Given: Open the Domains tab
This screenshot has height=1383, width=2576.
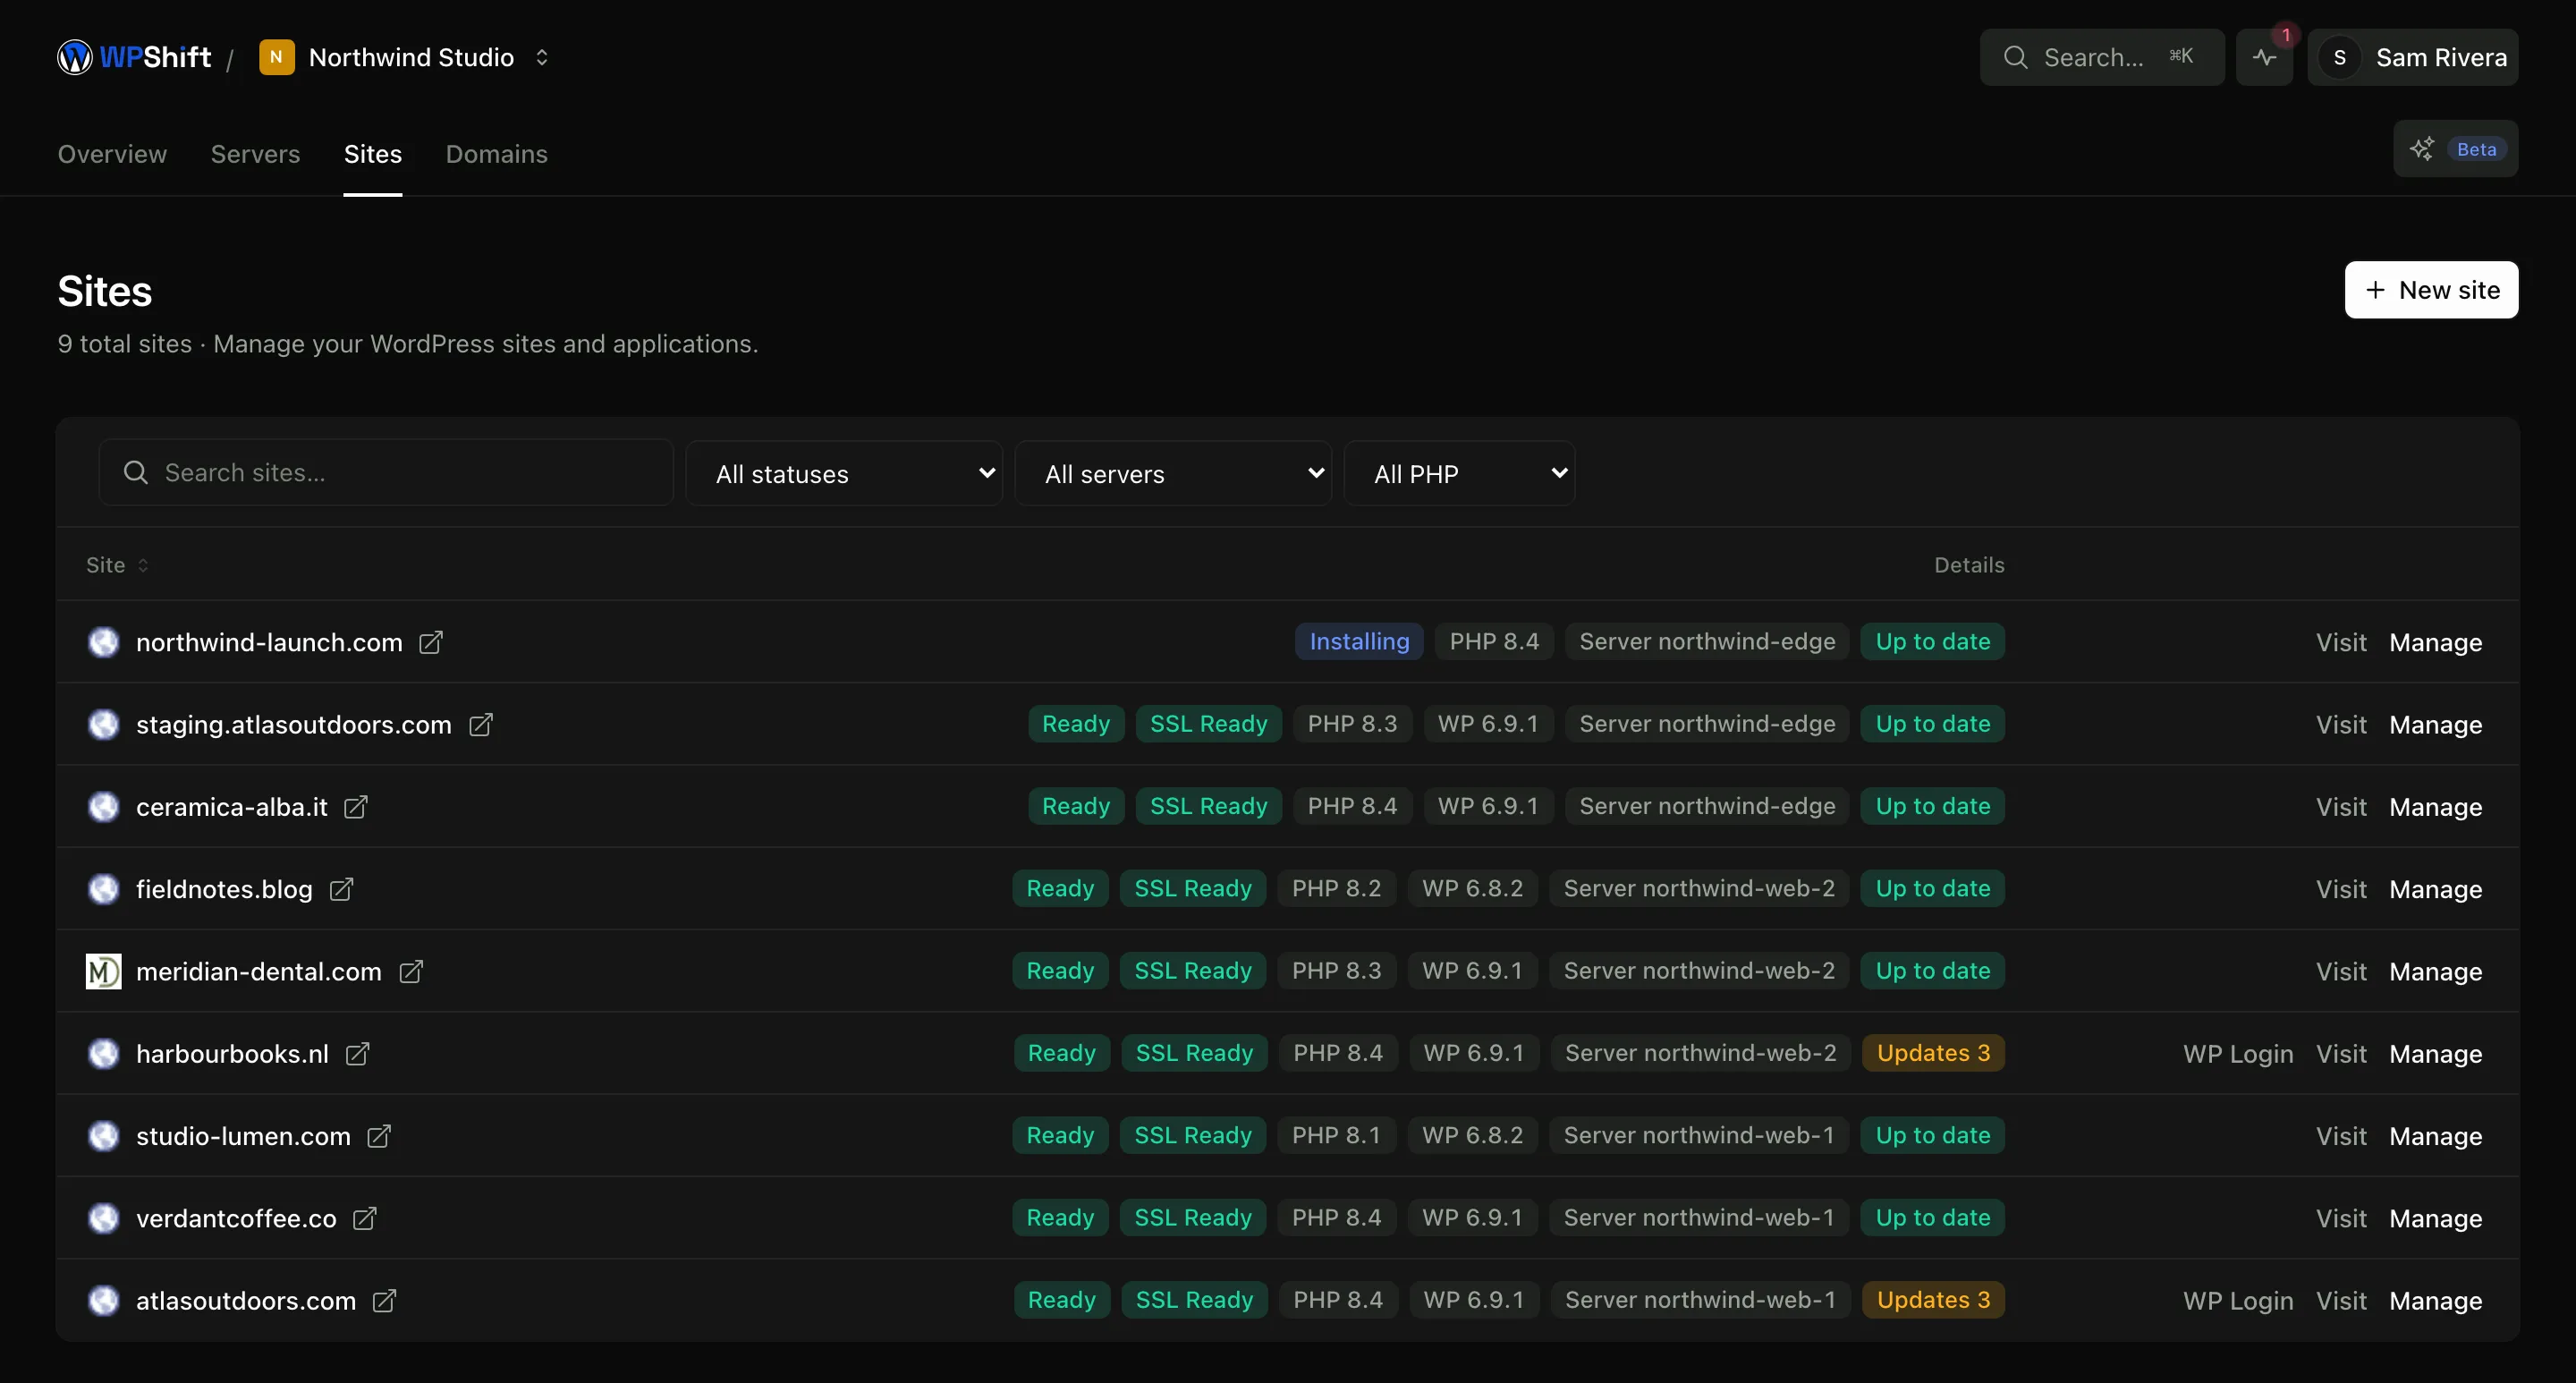Looking at the screenshot, I should point(496,154).
